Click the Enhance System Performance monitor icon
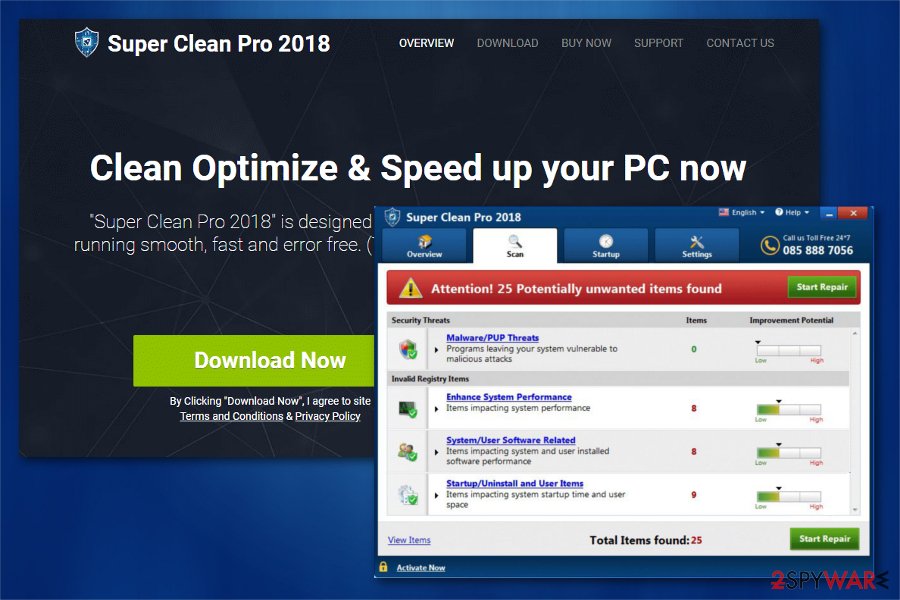Viewport: 900px width, 600px height. click(408, 408)
